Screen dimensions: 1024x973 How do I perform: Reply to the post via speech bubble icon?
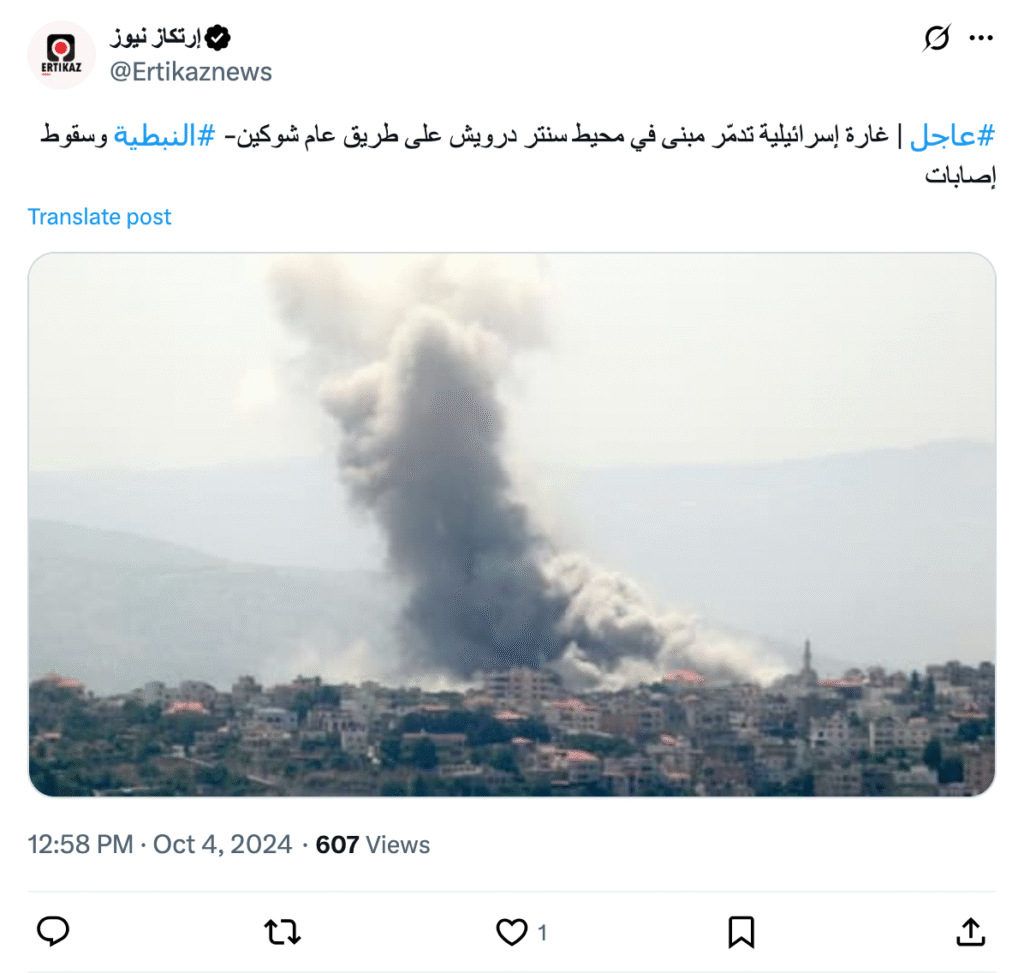pyautogui.click(x=53, y=931)
